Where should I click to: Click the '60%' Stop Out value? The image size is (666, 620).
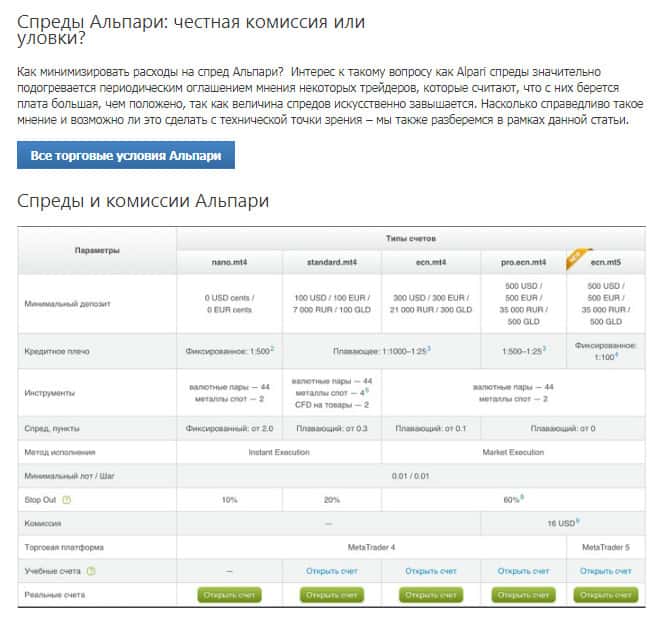(513, 500)
